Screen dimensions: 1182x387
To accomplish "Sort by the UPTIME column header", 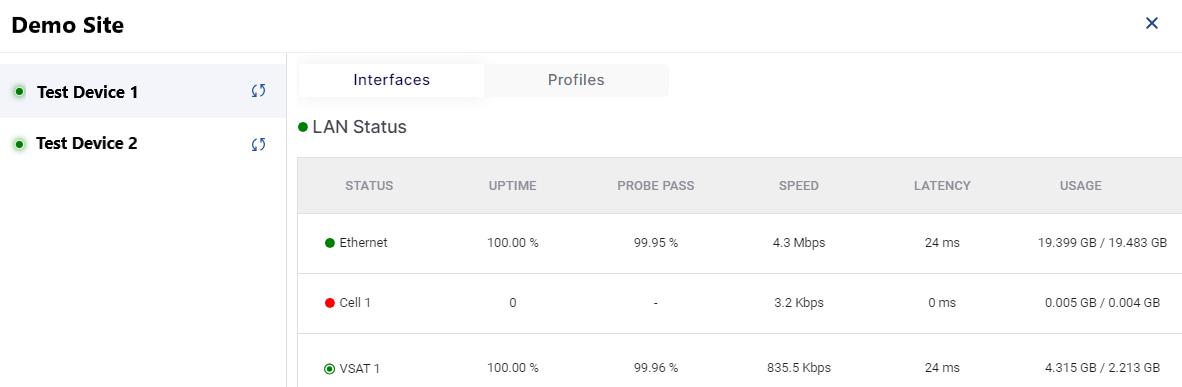I will click(x=513, y=186).
